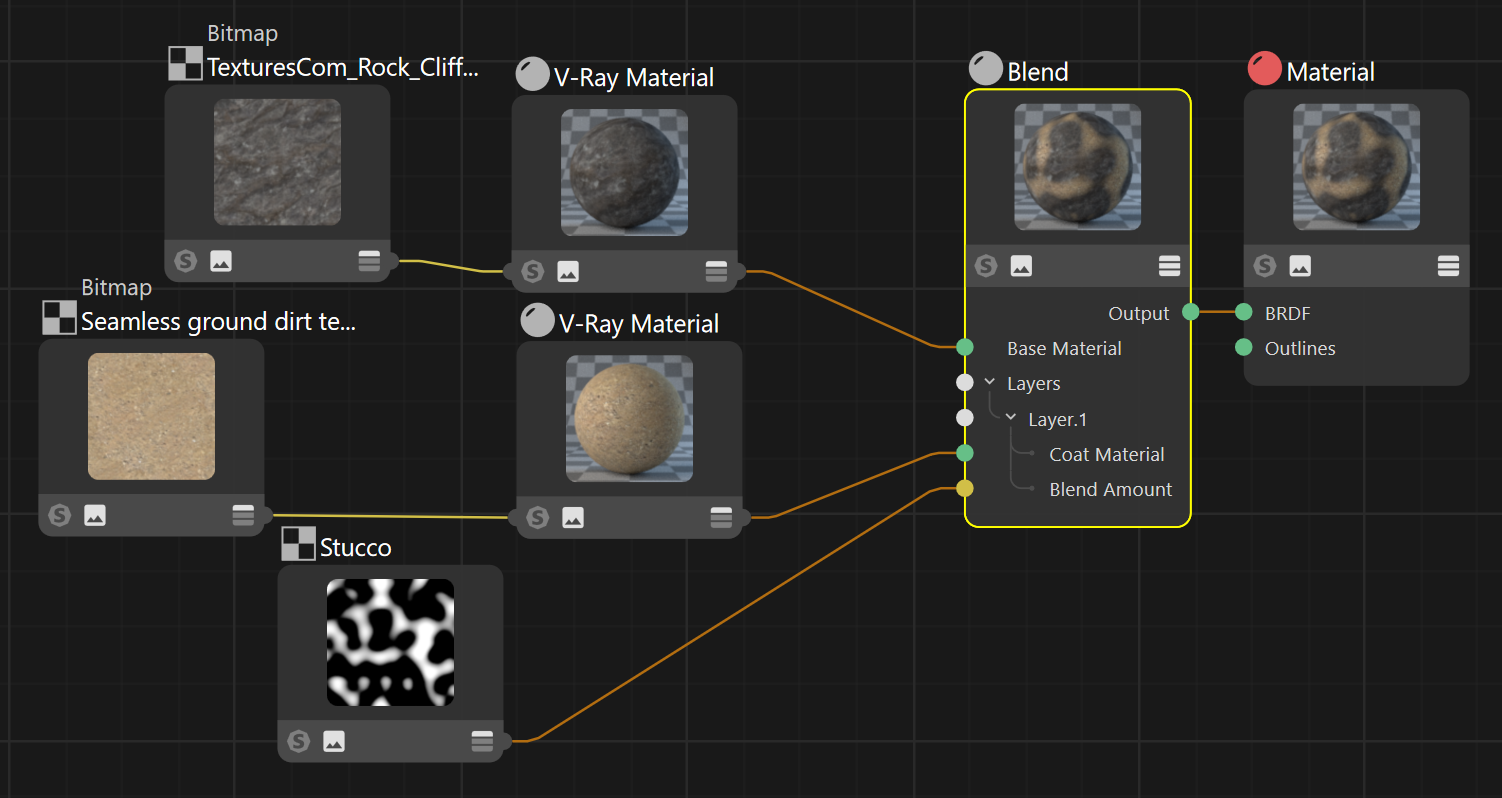Click the solo icon on Stucco node
This screenshot has width=1502, height=798.
click(298, 741)
